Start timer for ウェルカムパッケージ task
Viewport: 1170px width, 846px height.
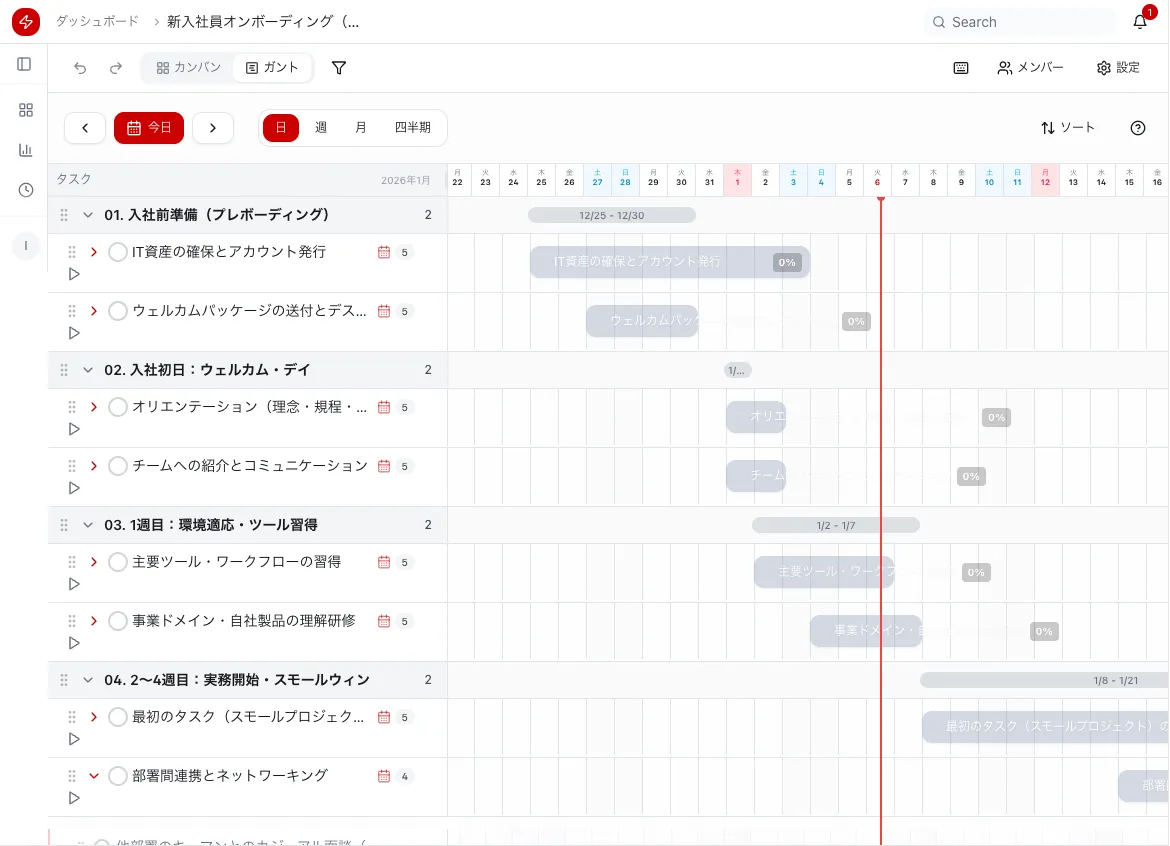pyautogui.click(x=74, y=333)
